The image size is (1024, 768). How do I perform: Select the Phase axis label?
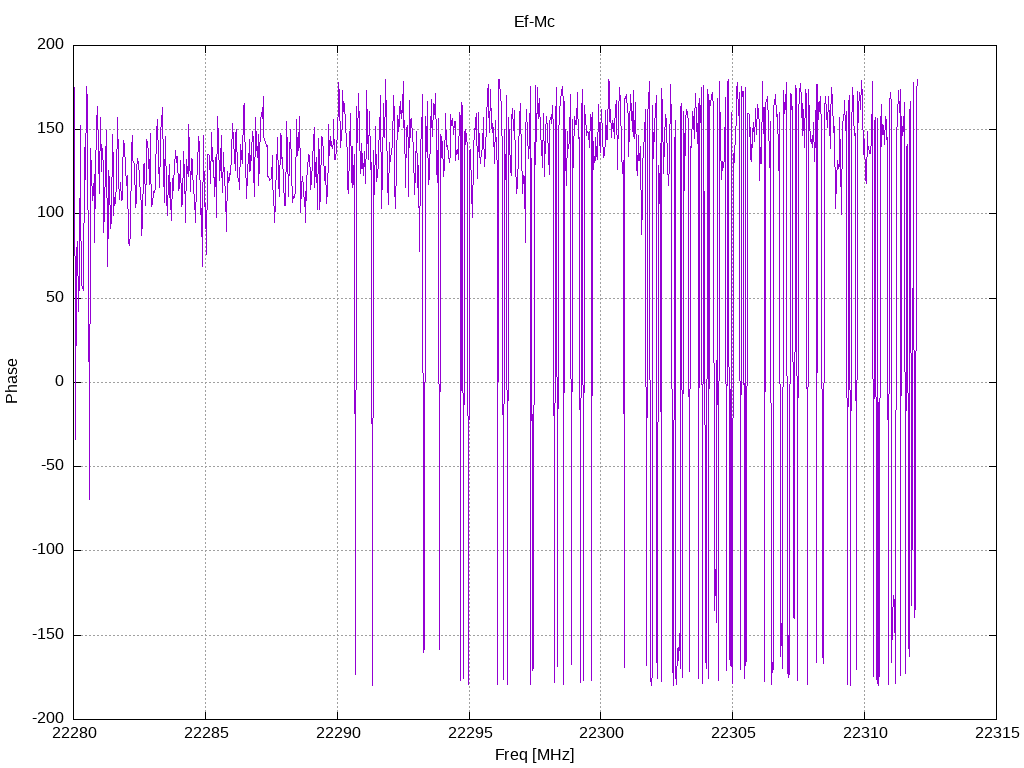pos(12,381)
